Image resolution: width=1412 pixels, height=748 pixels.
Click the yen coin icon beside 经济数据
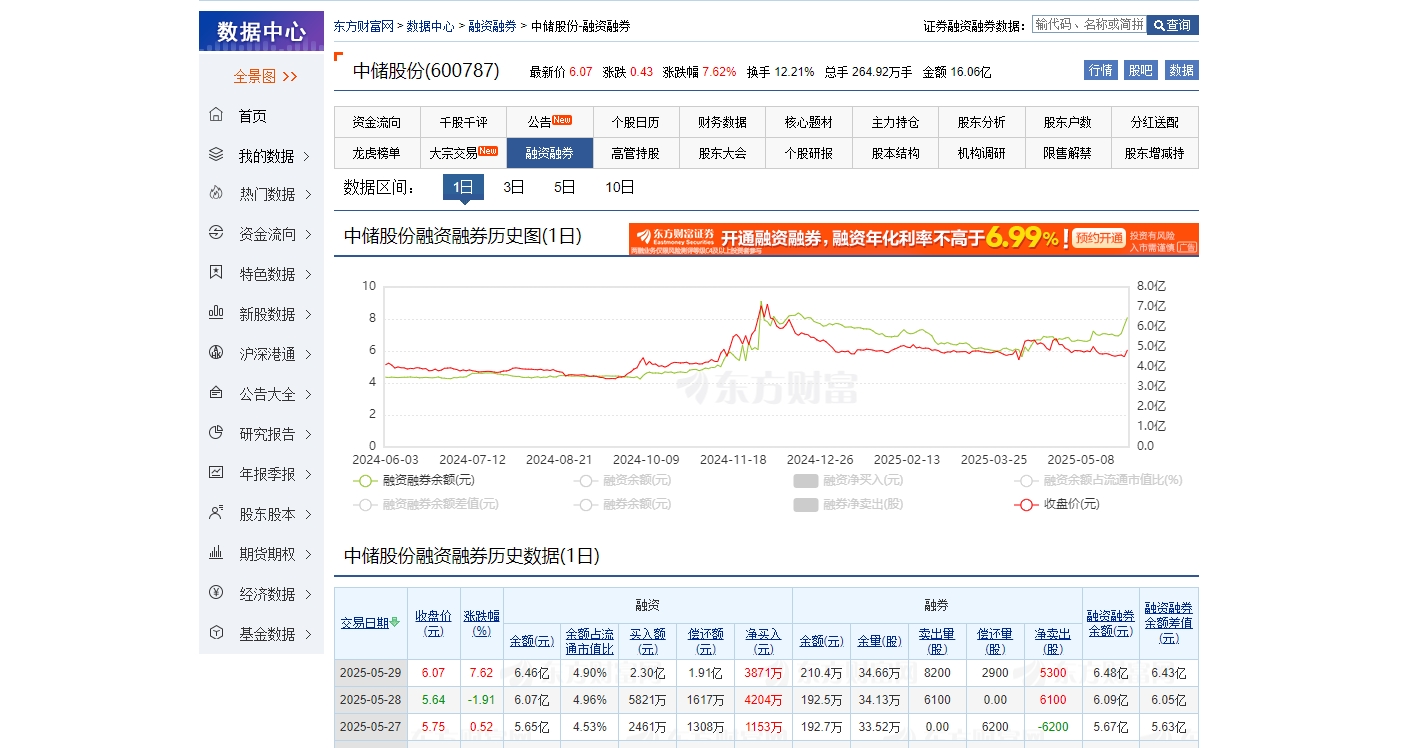pyautogui.click(x=216, y=593)
